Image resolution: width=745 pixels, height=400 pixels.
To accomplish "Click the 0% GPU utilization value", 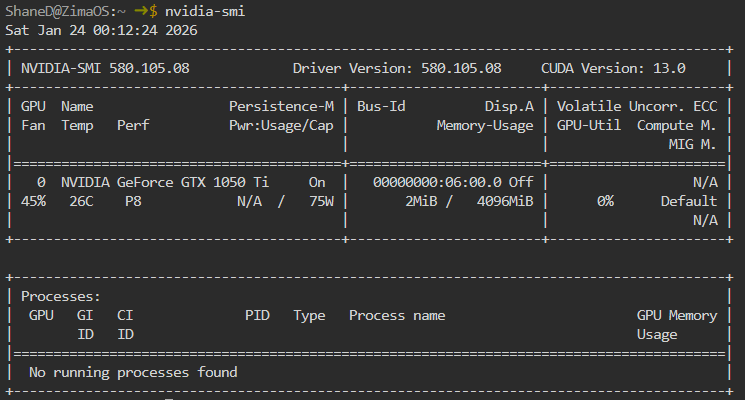I will coord(605,201).
